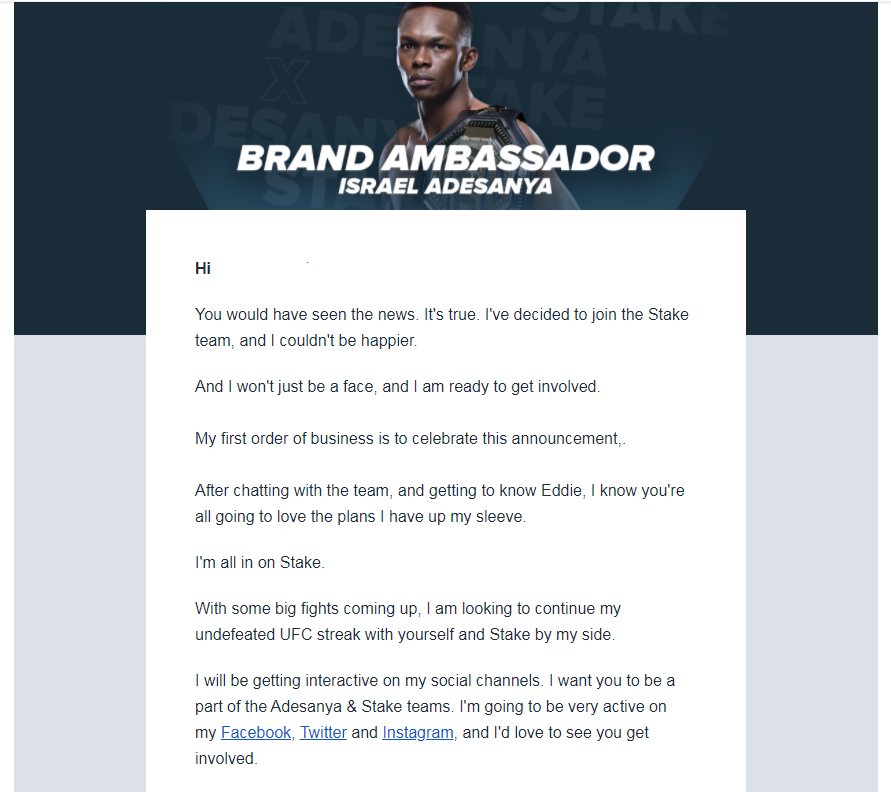
Task: Click the 'getting interactive on my social channels' line
Action: pos(435,681)
